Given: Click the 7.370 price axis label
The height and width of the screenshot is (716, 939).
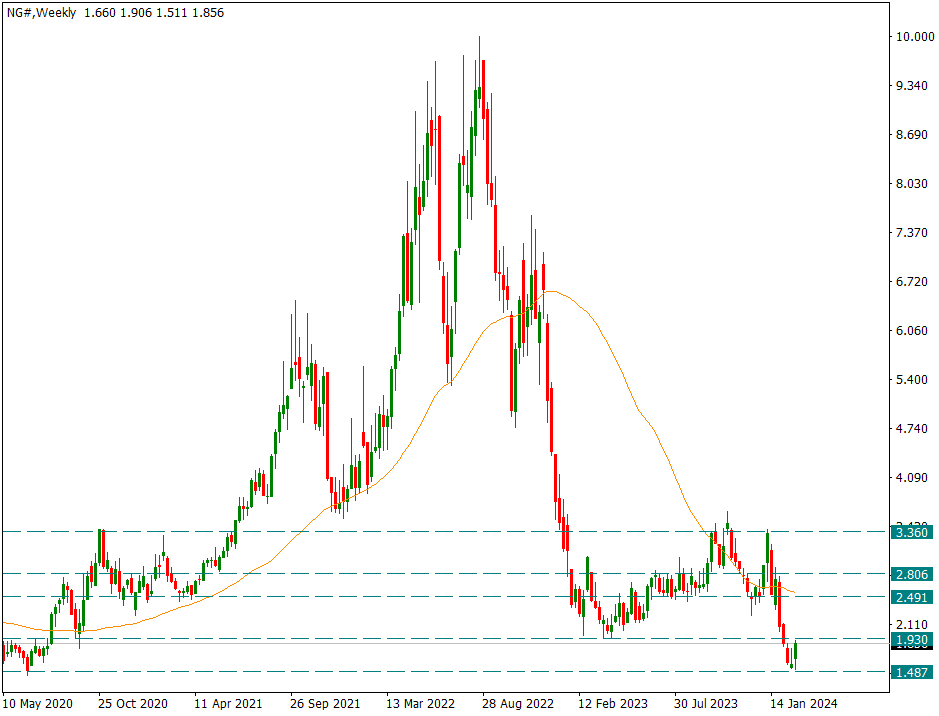Looking at the screenshot, I should point(911,233).
